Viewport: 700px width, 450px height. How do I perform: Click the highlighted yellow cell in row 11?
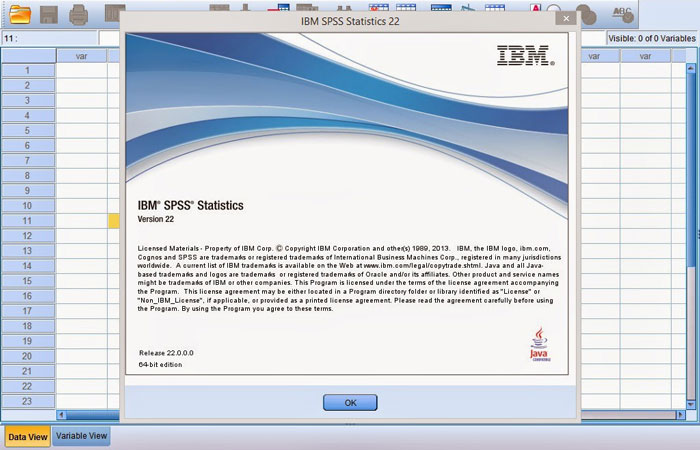pos(114,221)
